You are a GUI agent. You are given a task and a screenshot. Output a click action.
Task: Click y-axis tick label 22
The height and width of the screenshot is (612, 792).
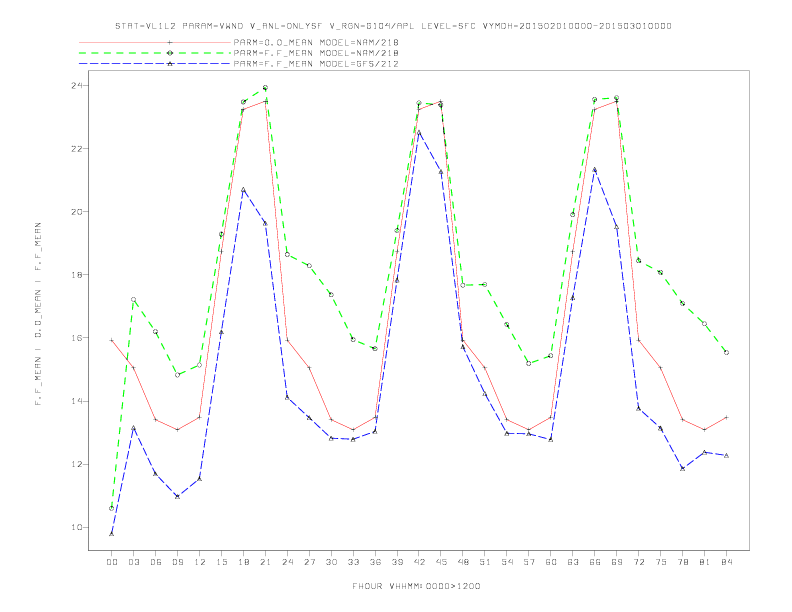pos(77,148)
